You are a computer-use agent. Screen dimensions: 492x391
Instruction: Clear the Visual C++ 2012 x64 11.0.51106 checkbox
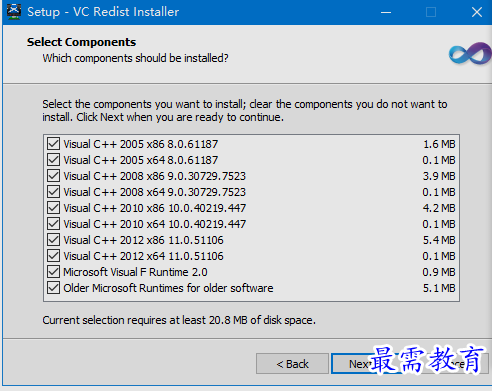(x=53, y=256)
